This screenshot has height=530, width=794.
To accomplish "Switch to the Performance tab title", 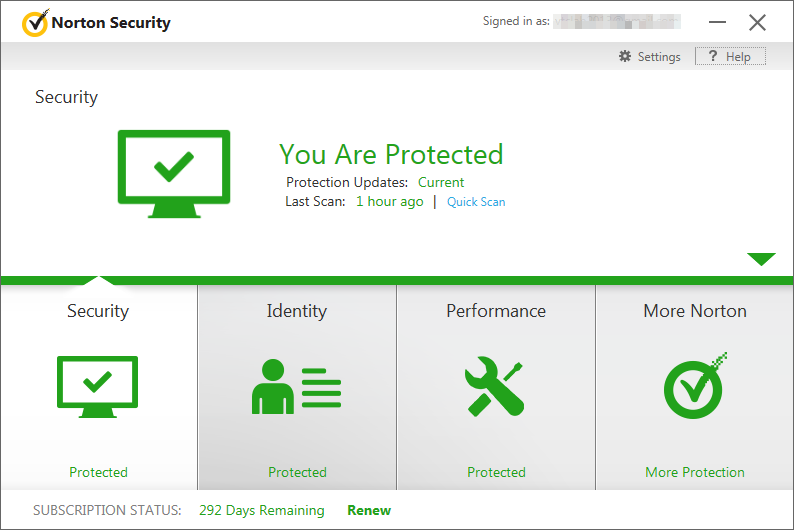I will tap(496, 311).
